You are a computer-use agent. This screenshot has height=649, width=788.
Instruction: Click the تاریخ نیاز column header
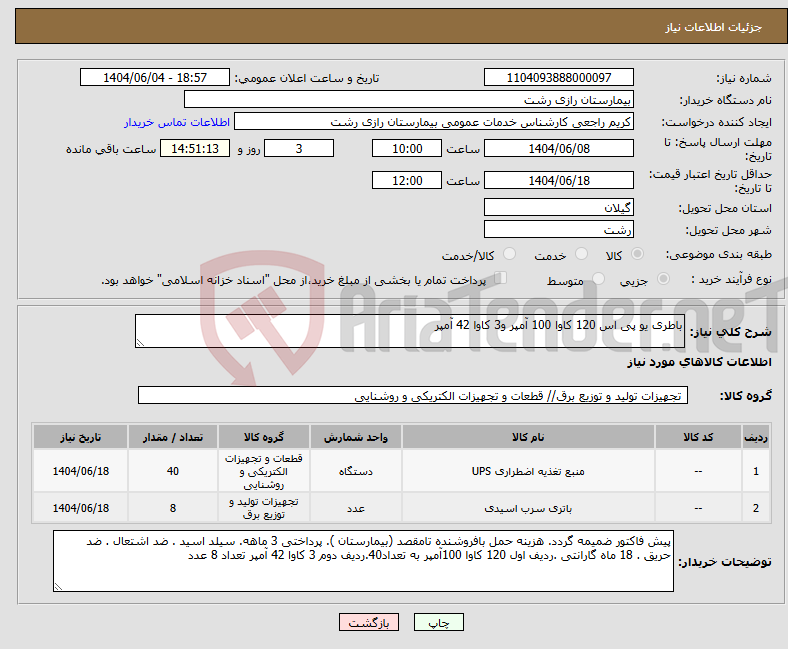[x=80, y=437]
